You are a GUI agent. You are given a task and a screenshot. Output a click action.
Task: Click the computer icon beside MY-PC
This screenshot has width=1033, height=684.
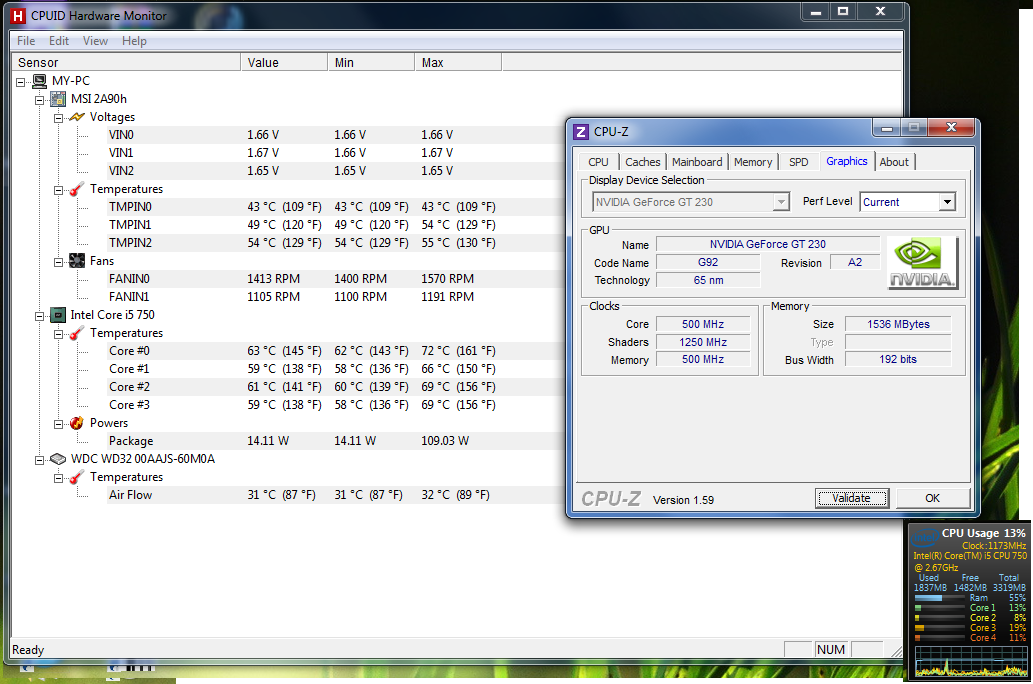[40, 81]
